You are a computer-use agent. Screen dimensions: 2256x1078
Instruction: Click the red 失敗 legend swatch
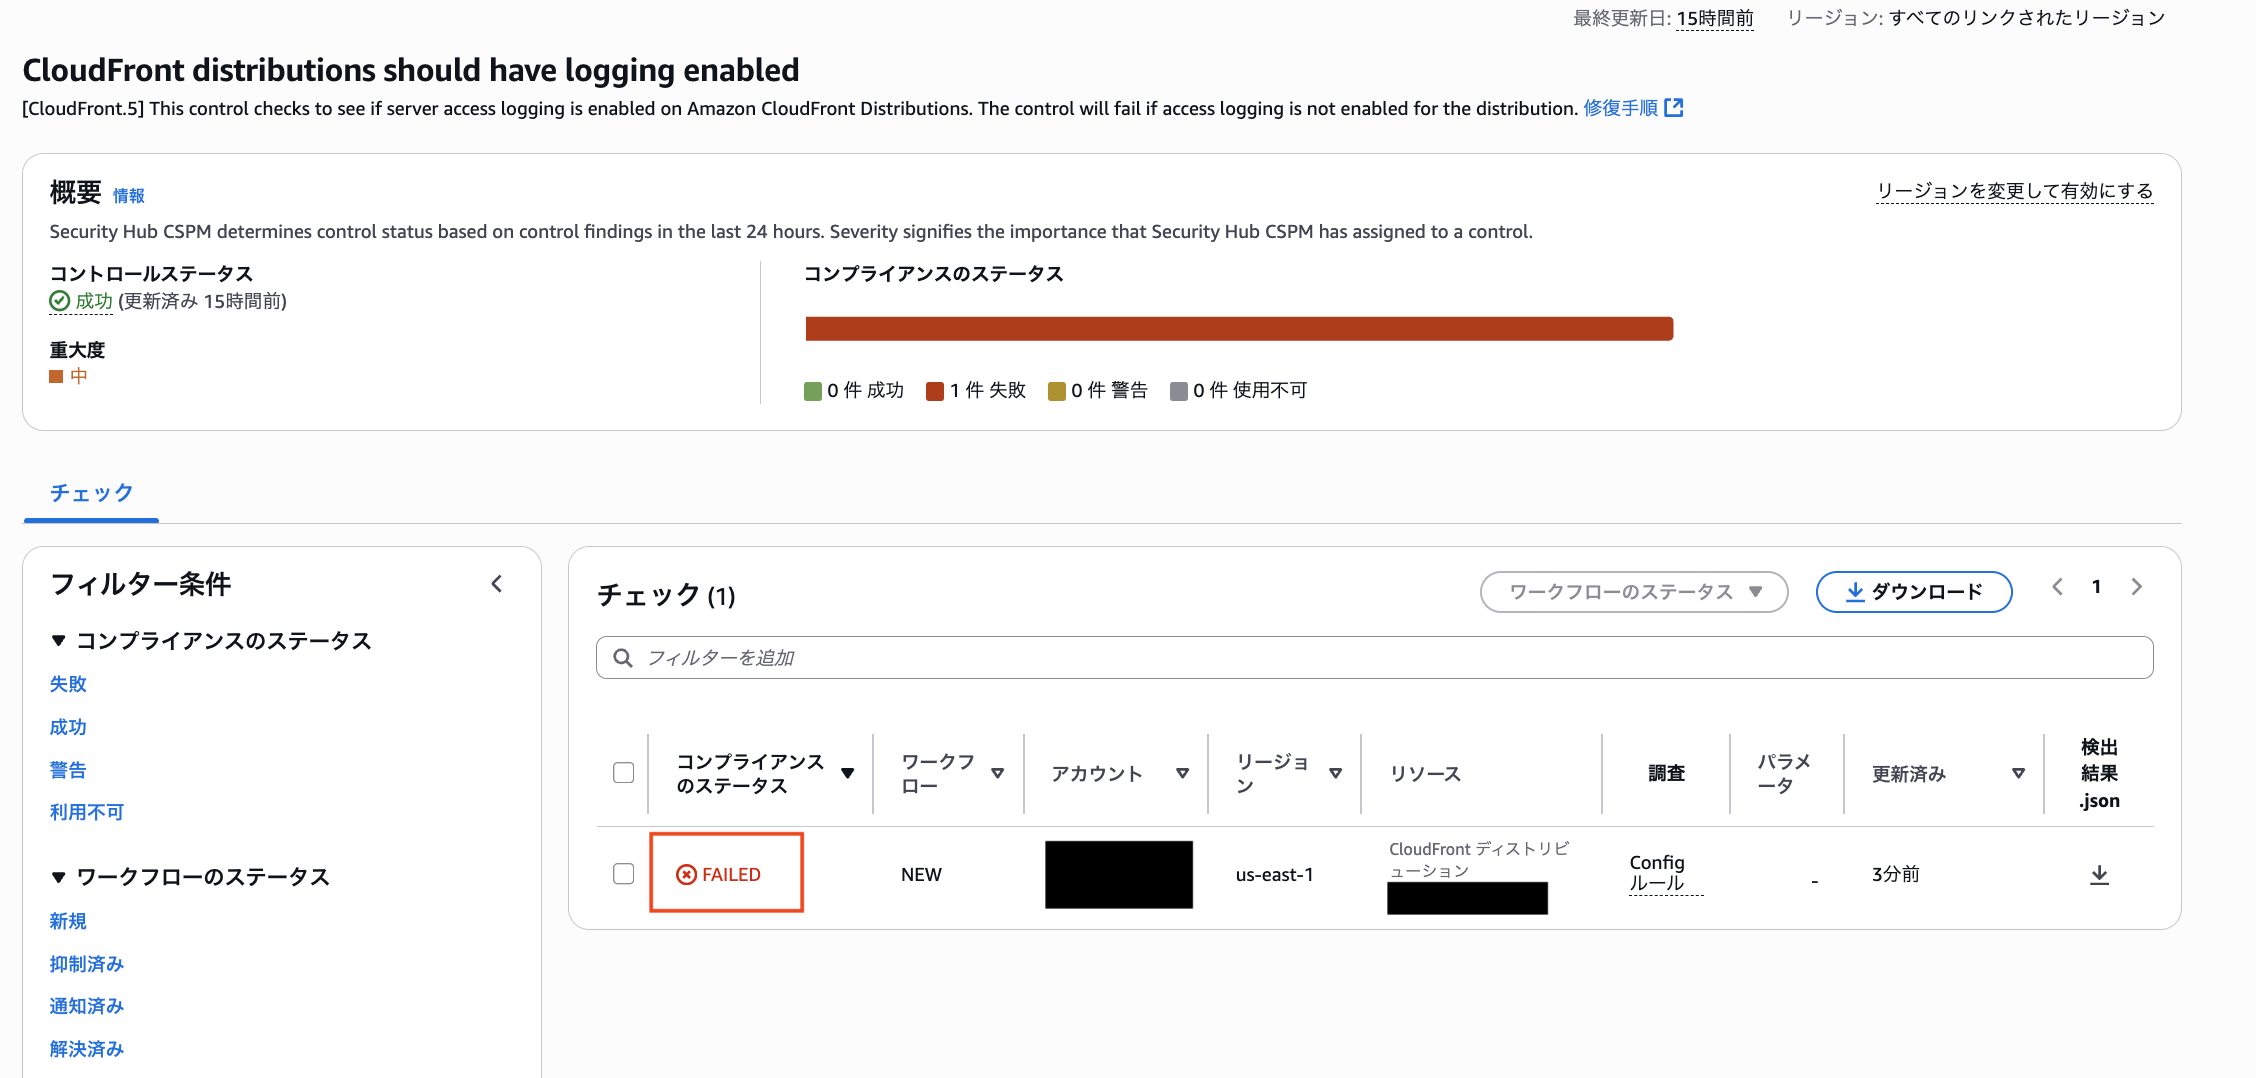coord(935,391)
